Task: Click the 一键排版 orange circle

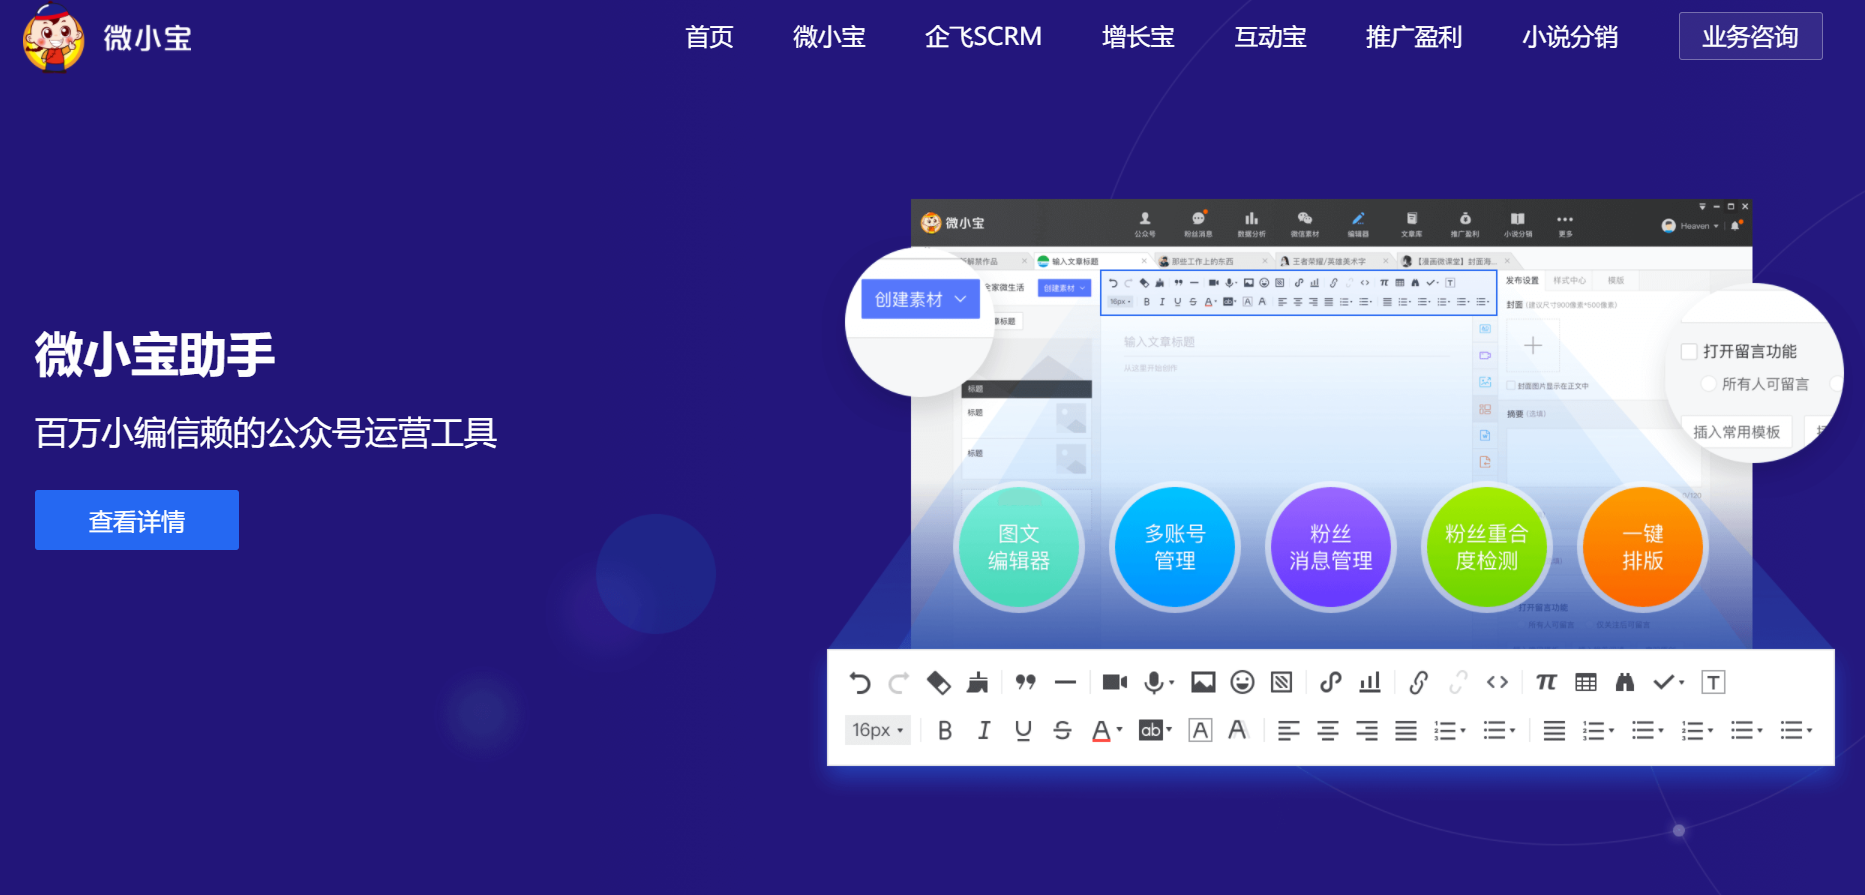Action: click(x=1643, y=547)
